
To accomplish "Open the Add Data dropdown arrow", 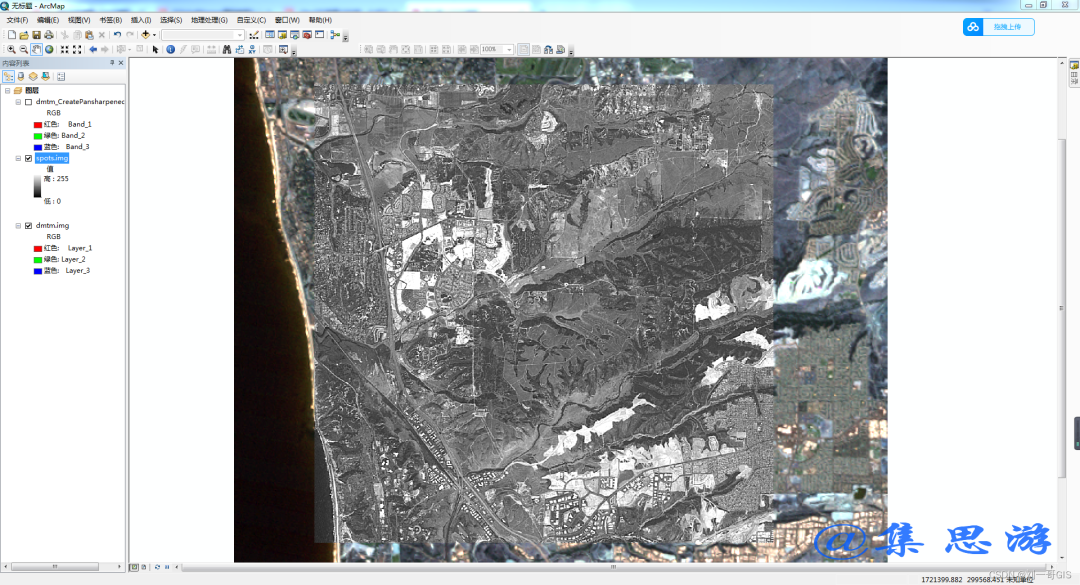I will (154, 34).
